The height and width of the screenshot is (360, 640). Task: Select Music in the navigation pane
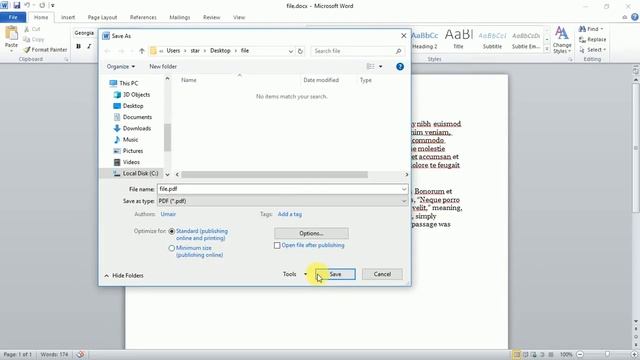(x=126, y=140)
